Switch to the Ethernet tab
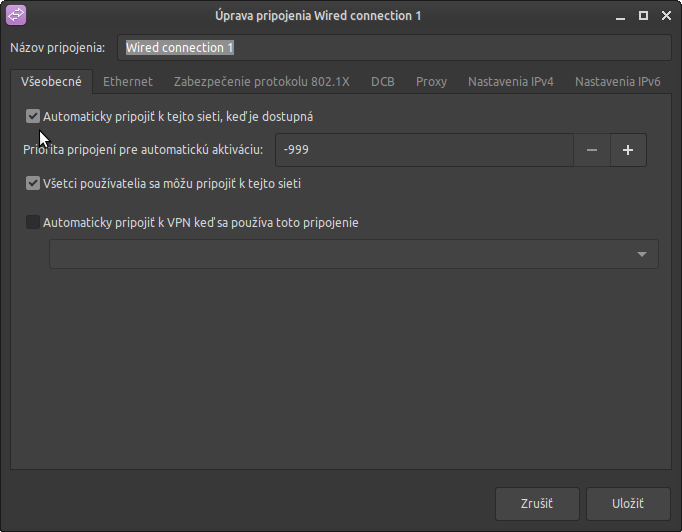The height and width of the screenshot is (532, 682). pos(128,82)
